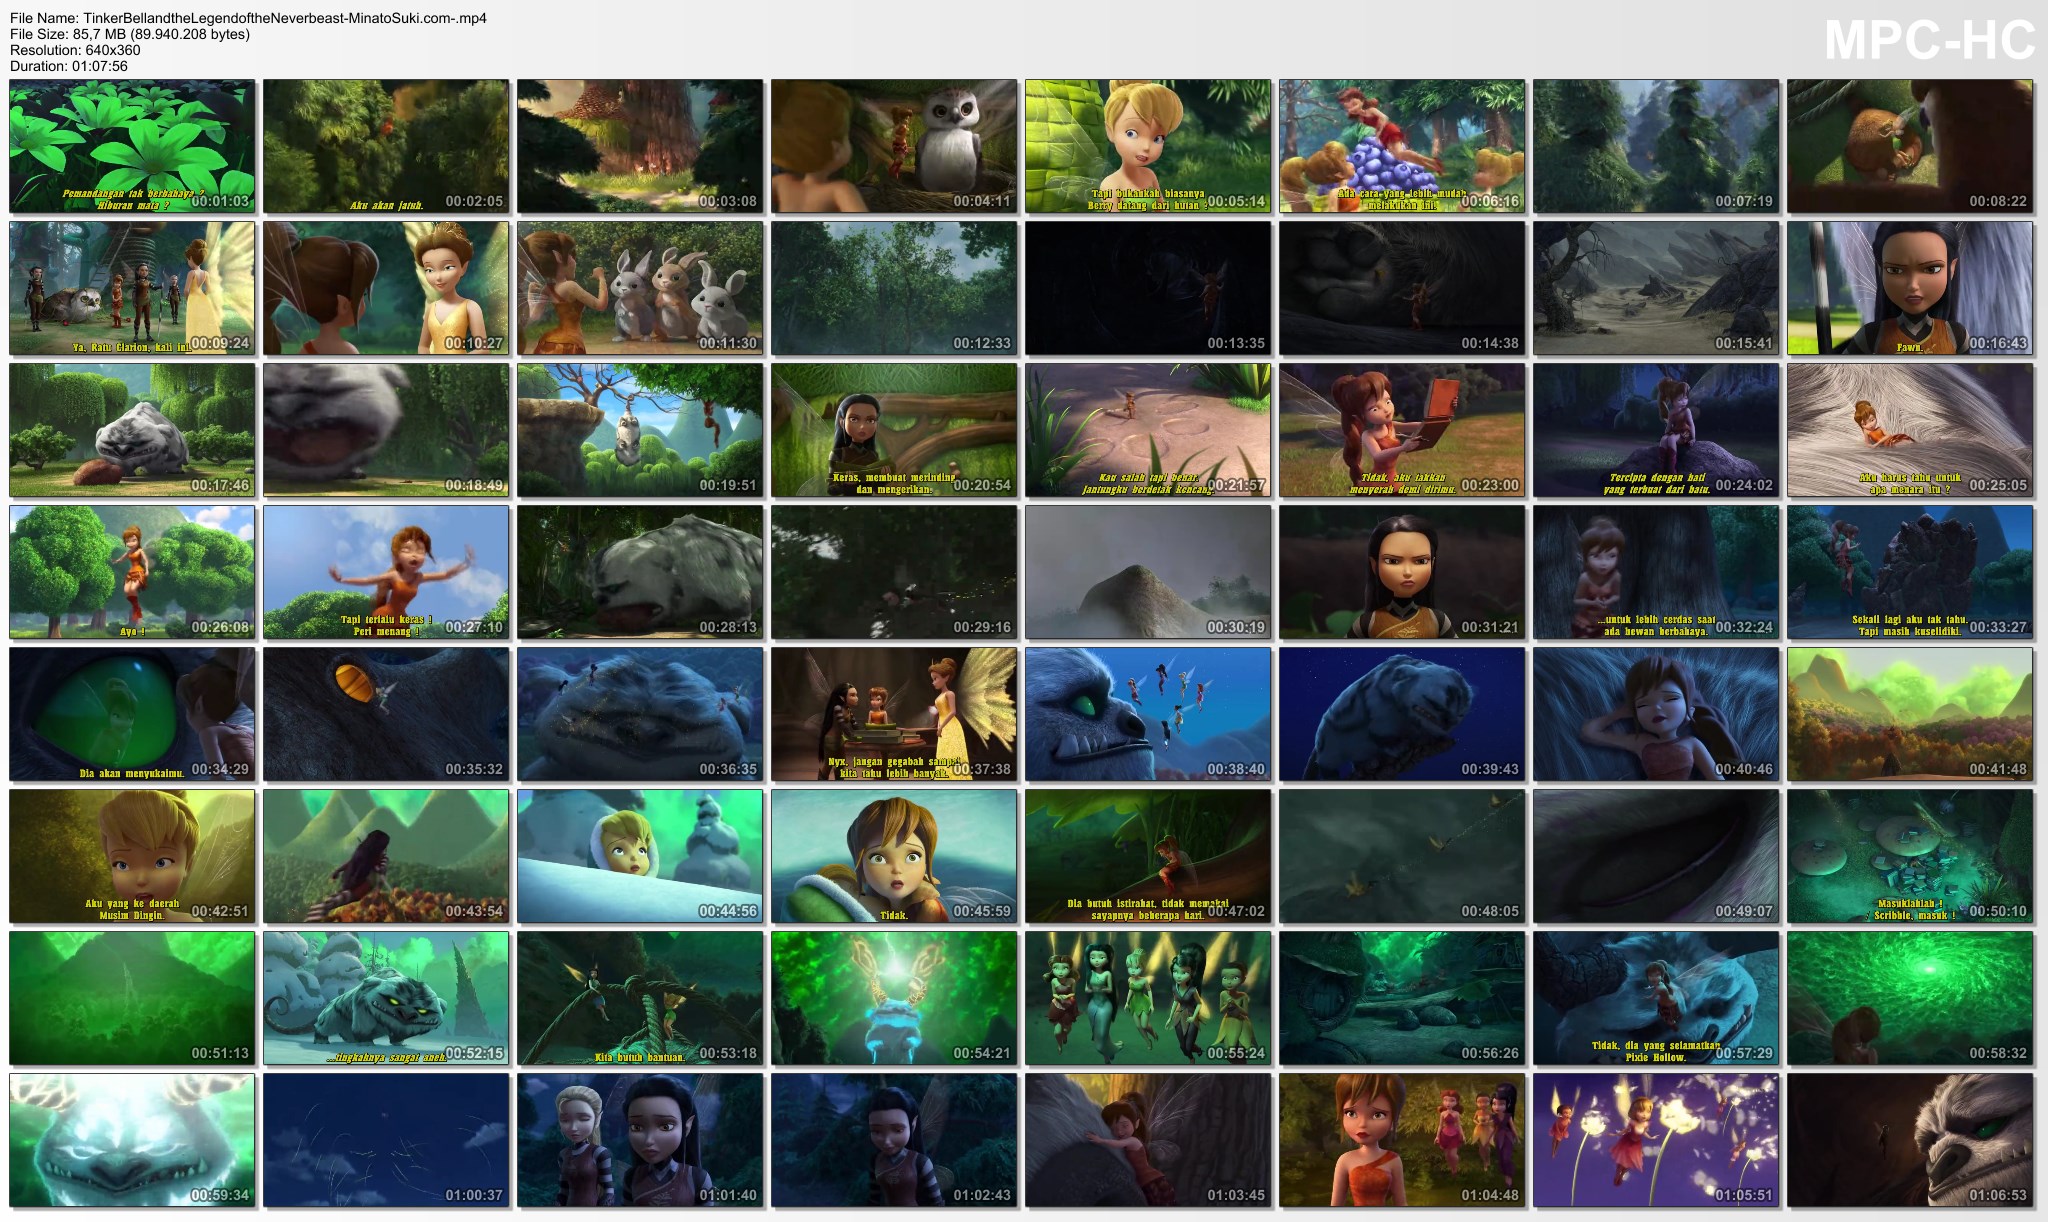The width and height of the screenshot is (2048, 1222).
Task: Click the subtitle text "Fawn."
Action: (x=1910, y=347)
